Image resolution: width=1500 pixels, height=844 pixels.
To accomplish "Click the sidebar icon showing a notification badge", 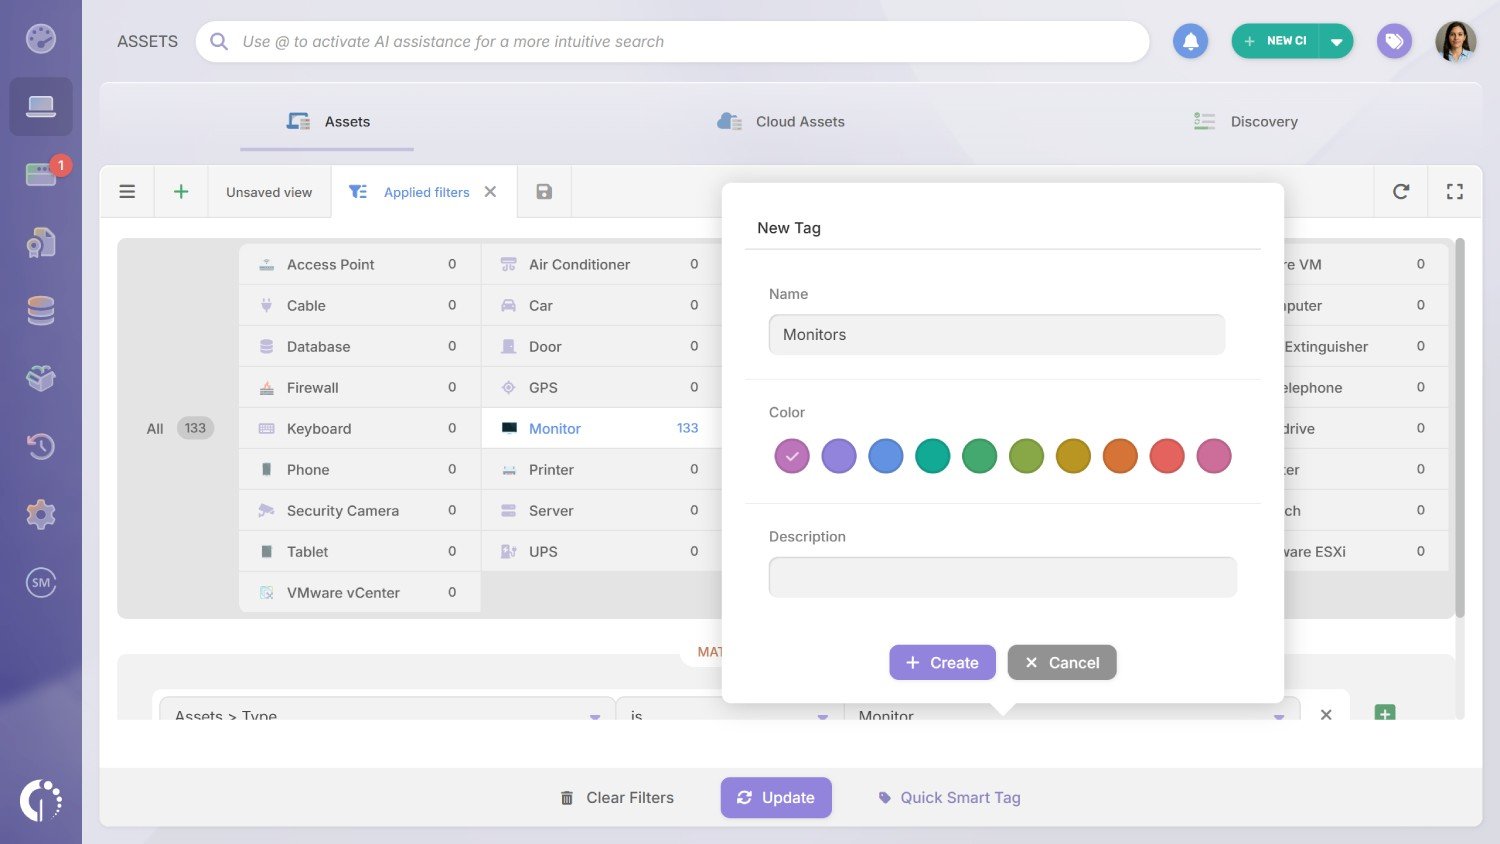I will coord(40,172).
